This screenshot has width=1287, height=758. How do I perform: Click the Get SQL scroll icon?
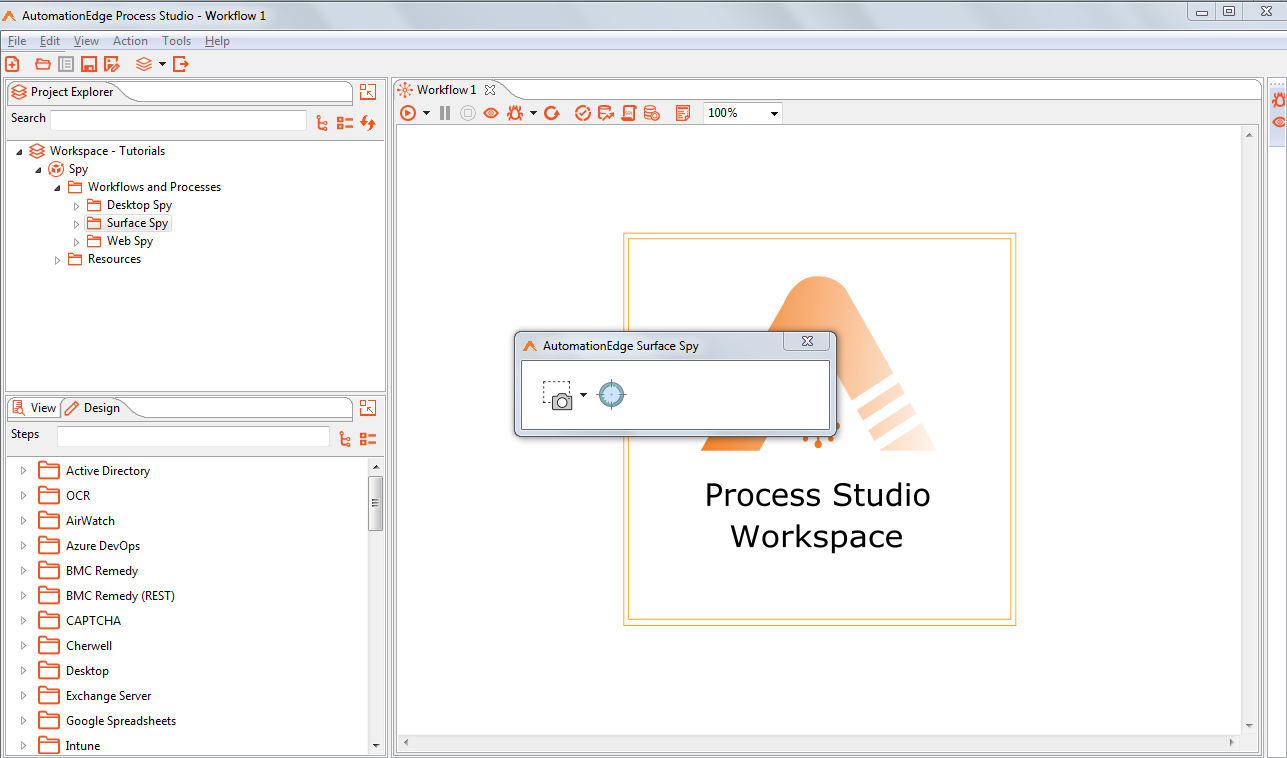(629, 113)
